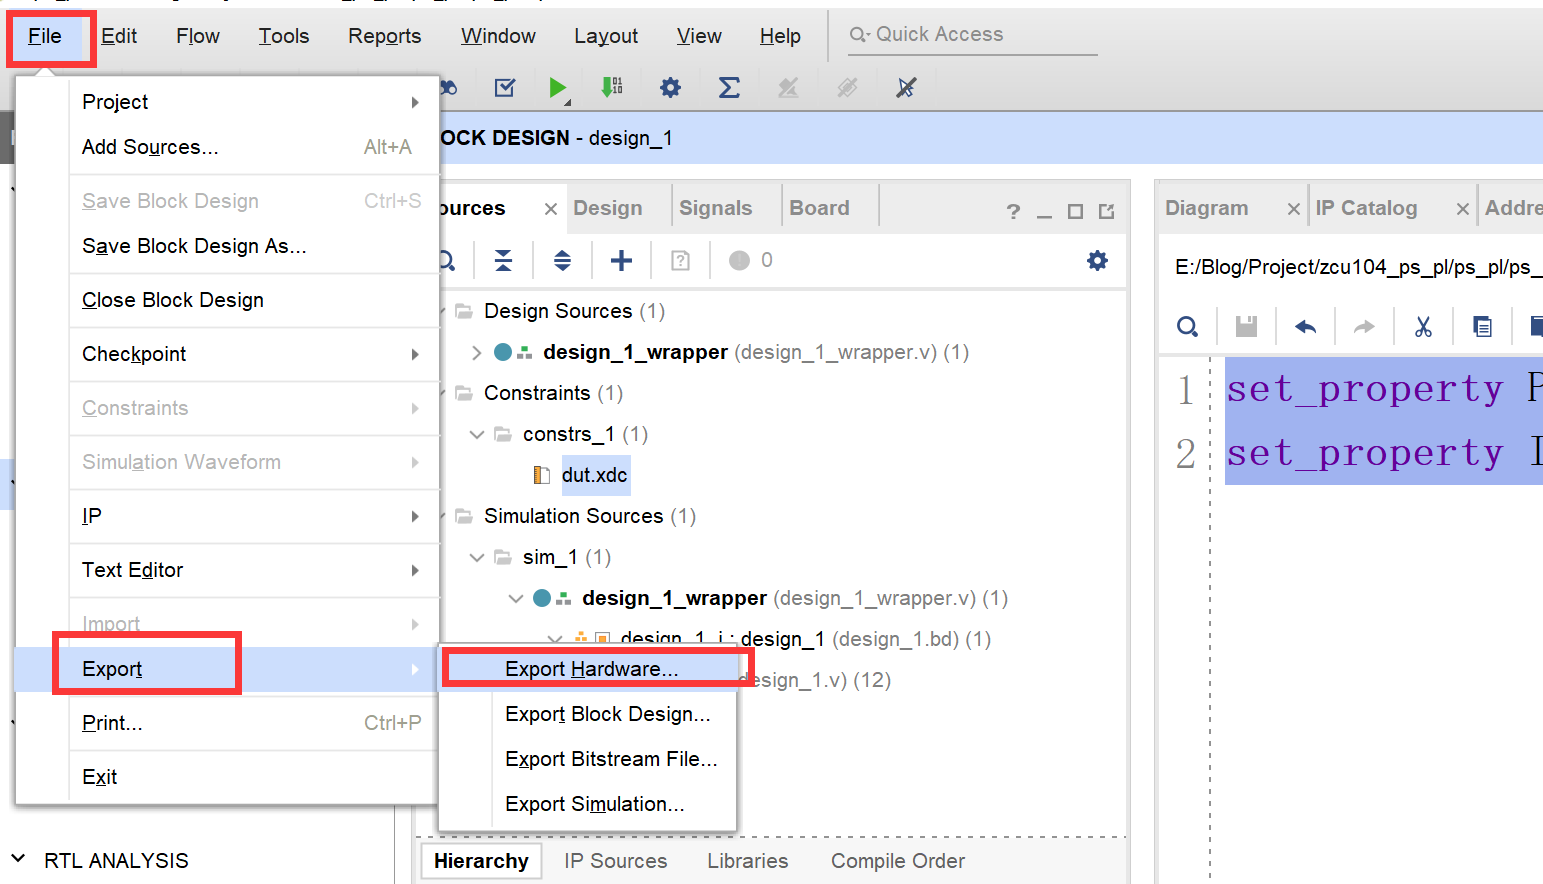
Task: Open the Layout menu
Action: click(x=606, y=36)
